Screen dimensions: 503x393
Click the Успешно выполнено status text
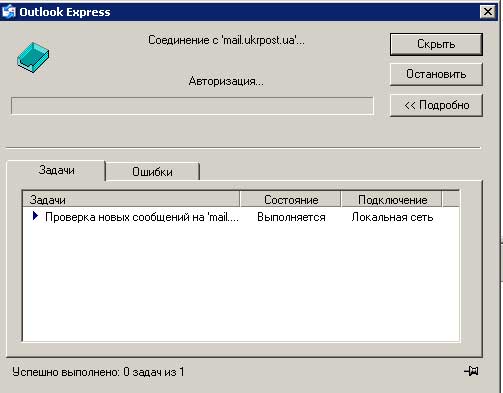tap(98, 372)
